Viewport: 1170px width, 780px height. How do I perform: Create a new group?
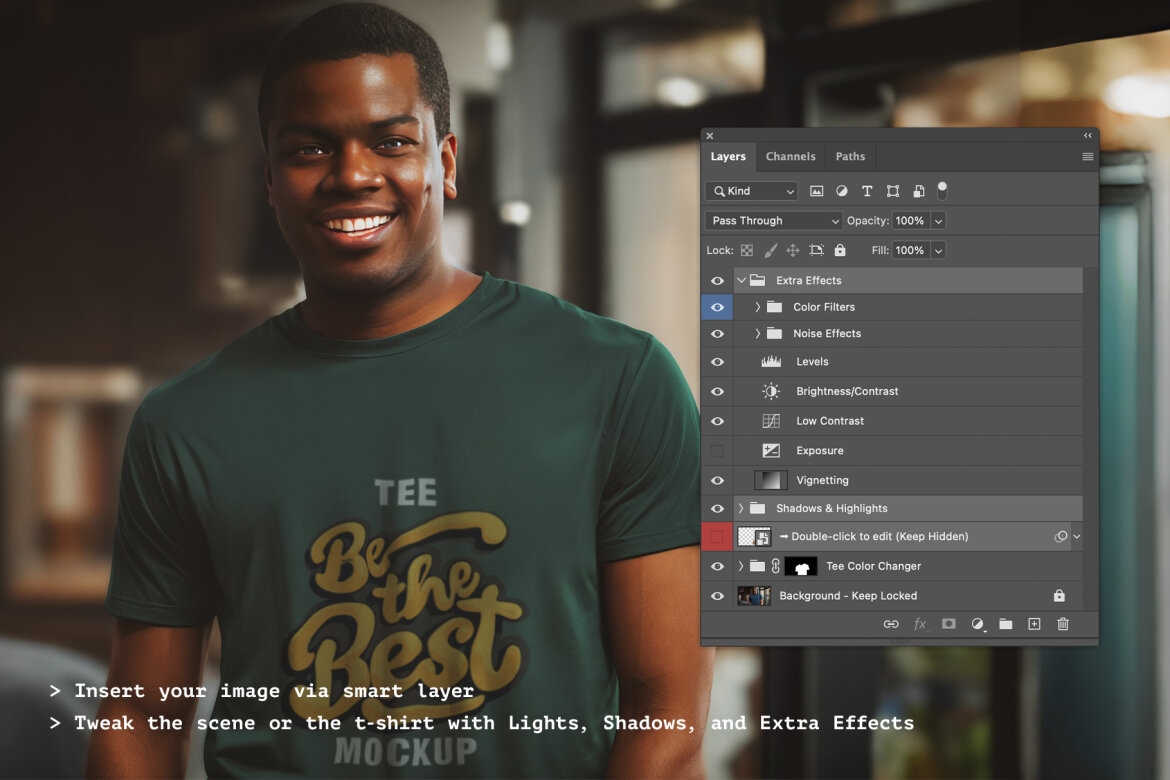point(1006,624)
